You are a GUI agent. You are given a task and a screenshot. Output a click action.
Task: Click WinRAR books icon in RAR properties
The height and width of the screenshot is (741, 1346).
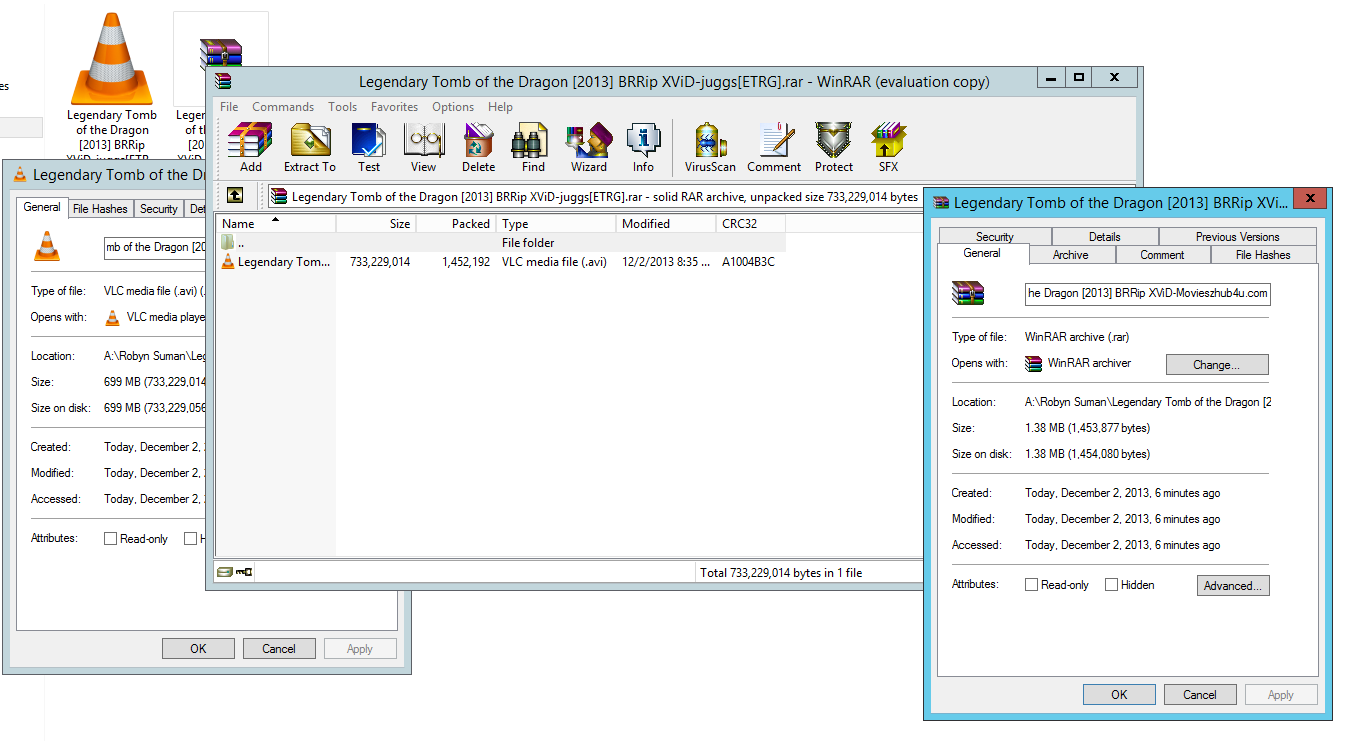(968, 293)
